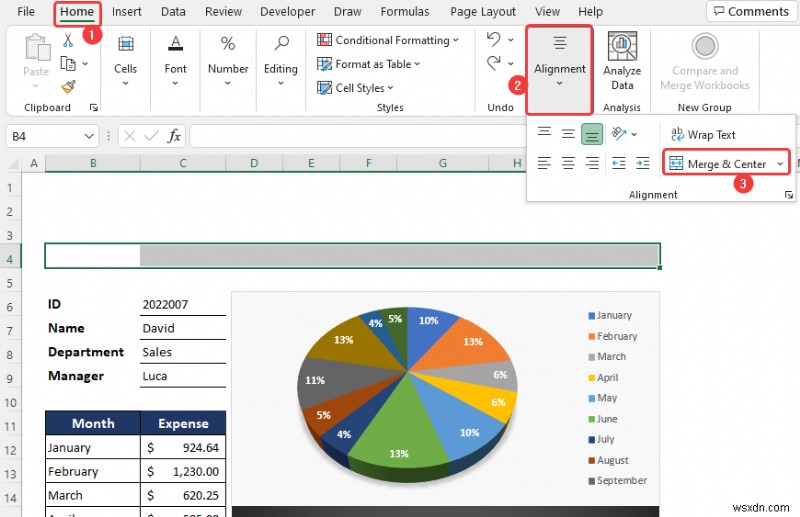This screenshot has width=800, height=517.
Task: Click Compare and Merge Workbooks icon
Action: point(705,46)
